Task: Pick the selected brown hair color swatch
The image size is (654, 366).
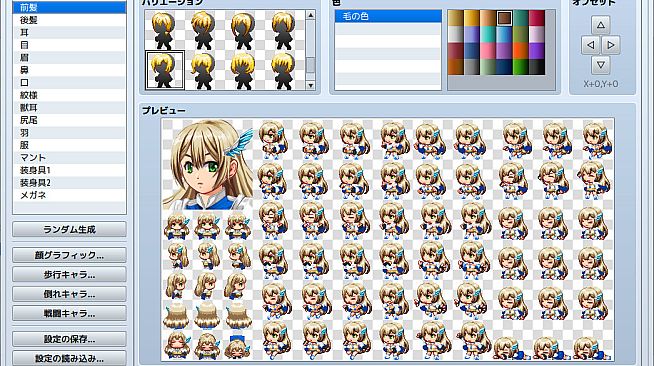Action: 504,18
